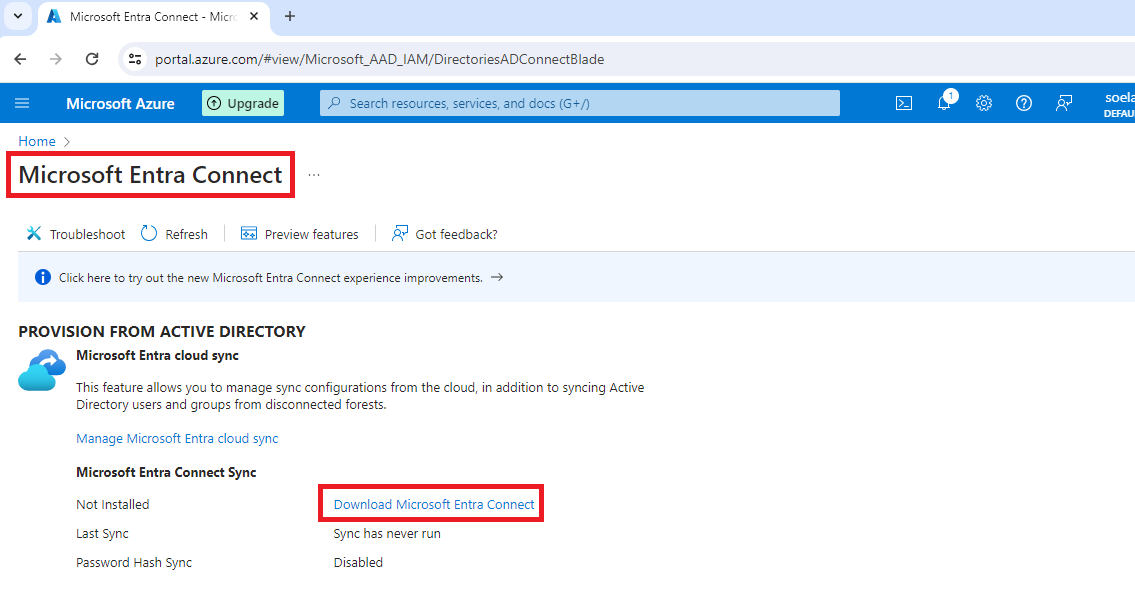Screen dimensions: 1135x606
Task: Open the feedback icon in header
Action: point(1063,104)
